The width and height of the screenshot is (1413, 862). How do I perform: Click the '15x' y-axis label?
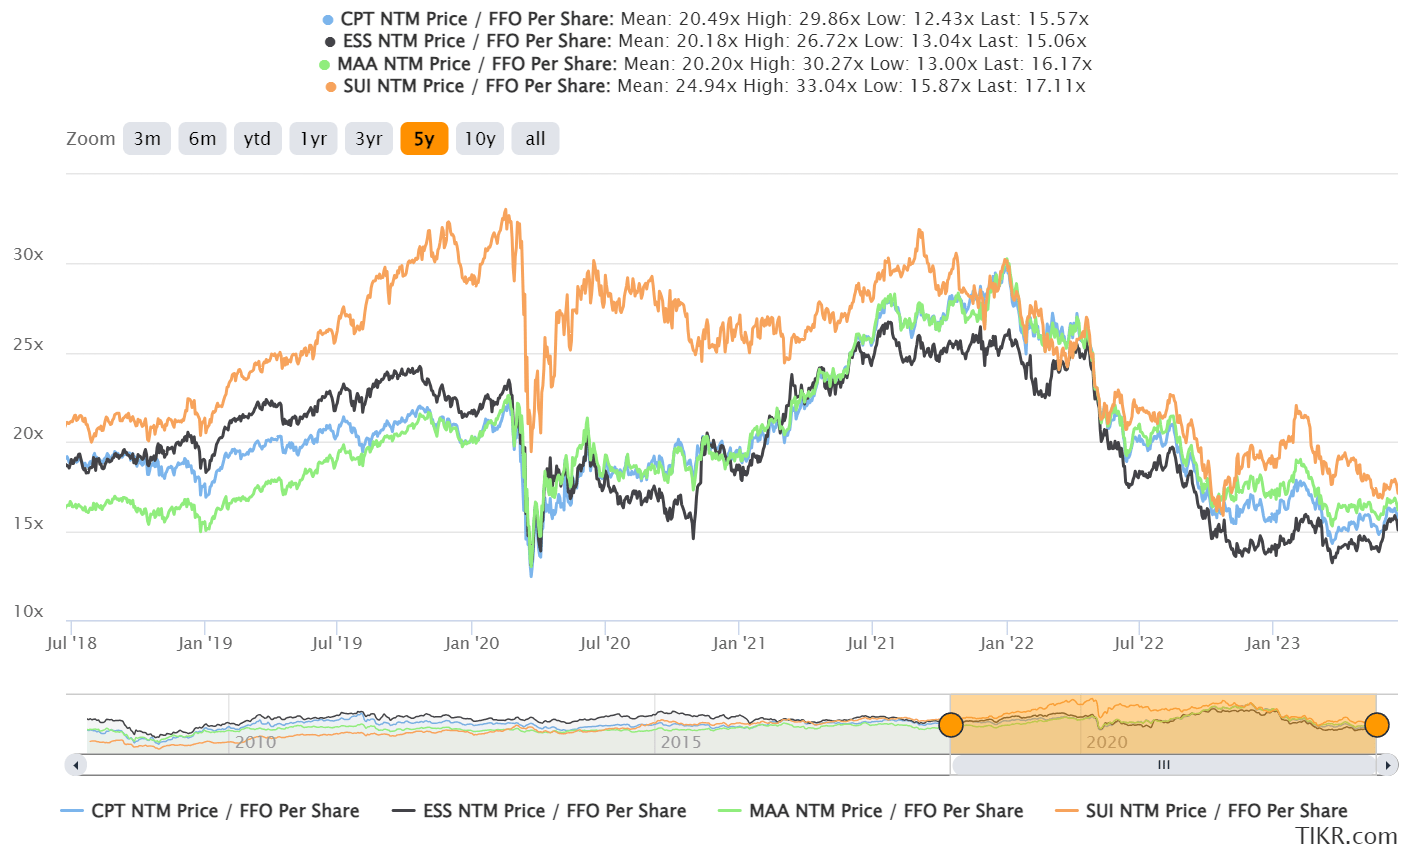pos(28,523)
